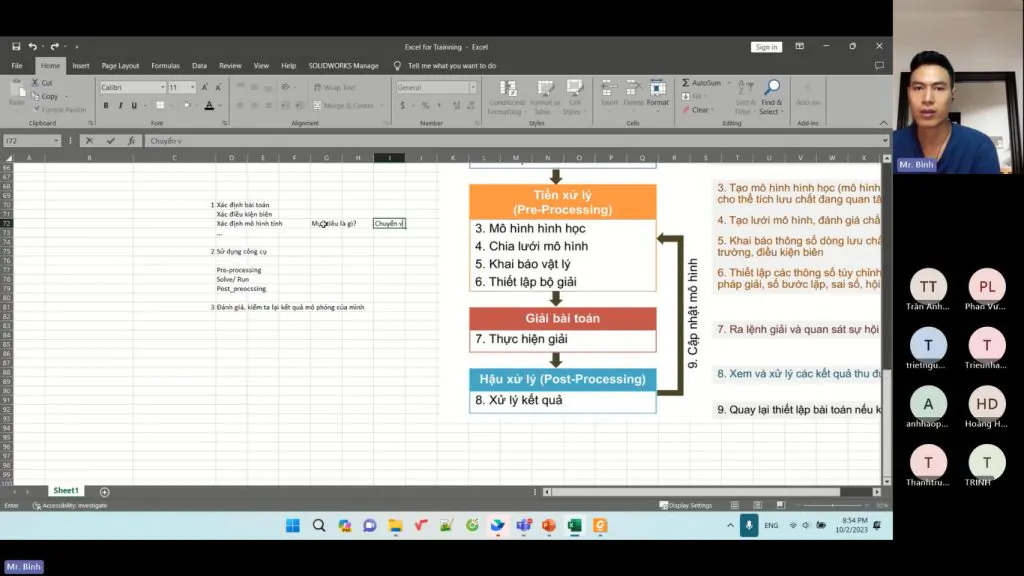Viewport: 1024px width, 576px height.
Task: Toggle Wrap Text
Action: [x=334, y=87]
